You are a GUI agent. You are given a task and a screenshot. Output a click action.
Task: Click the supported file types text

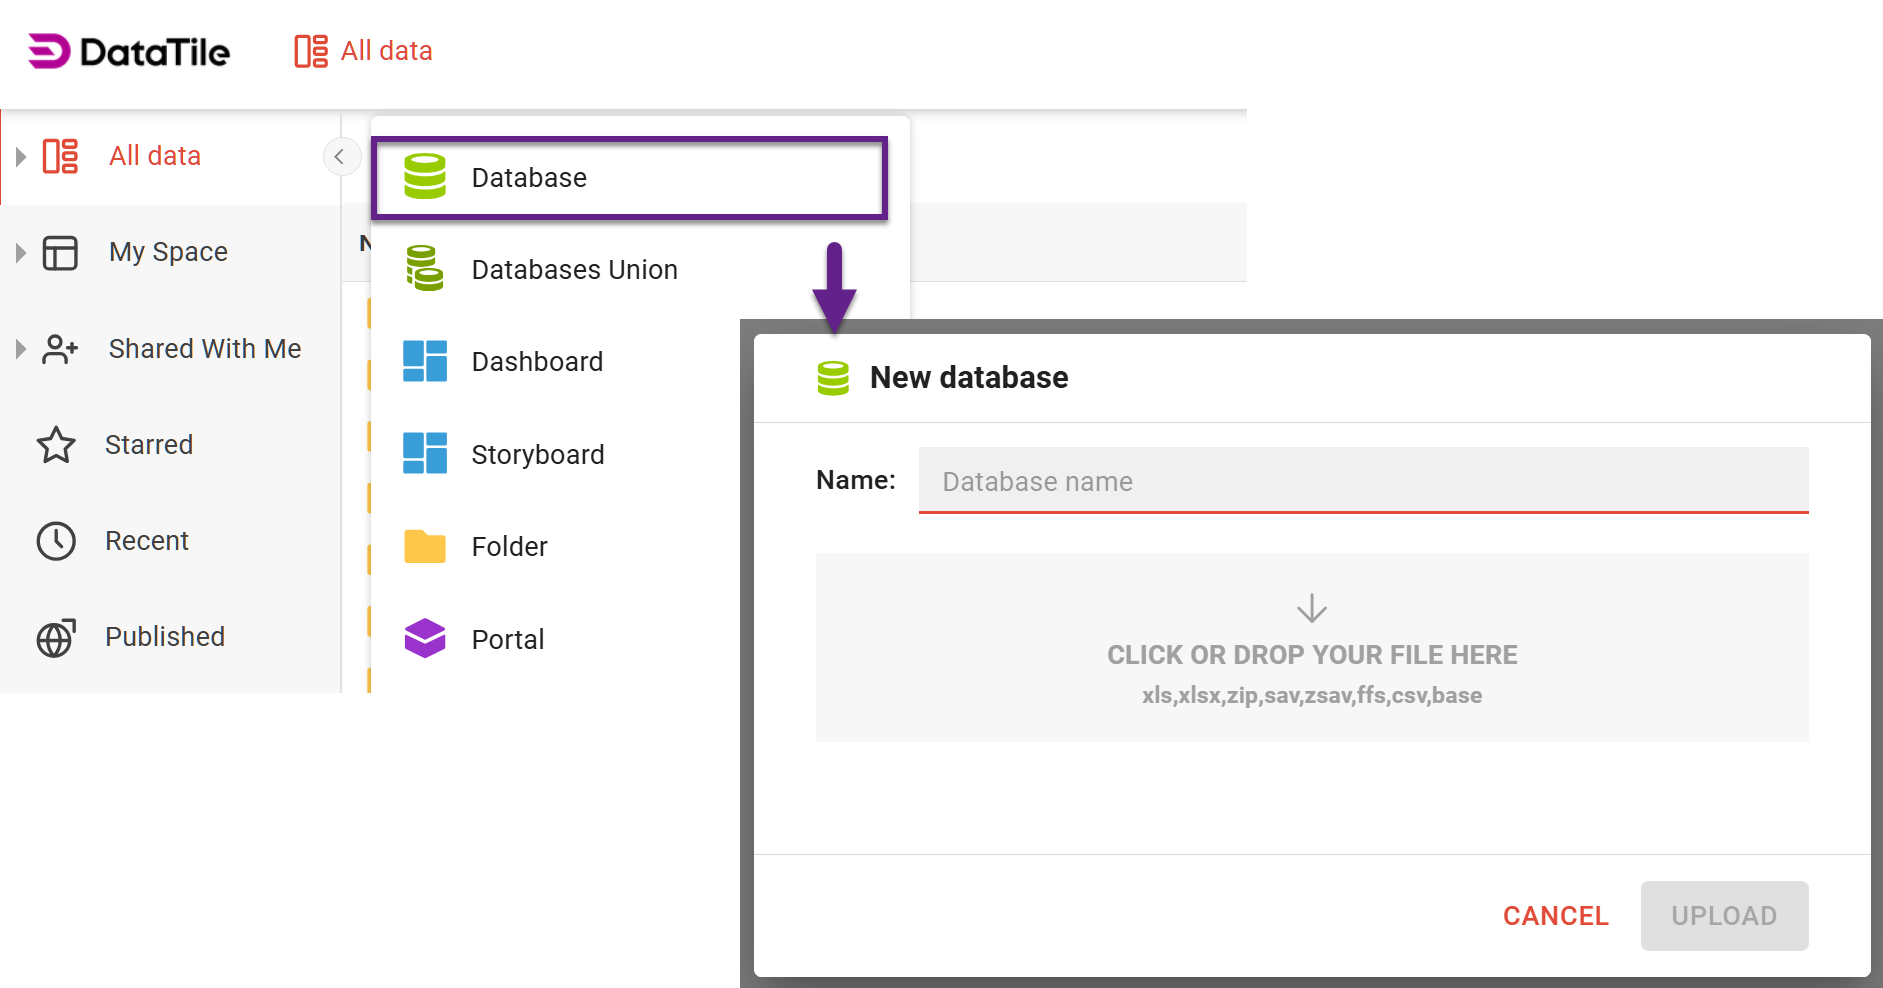(x=1312, y=695)
